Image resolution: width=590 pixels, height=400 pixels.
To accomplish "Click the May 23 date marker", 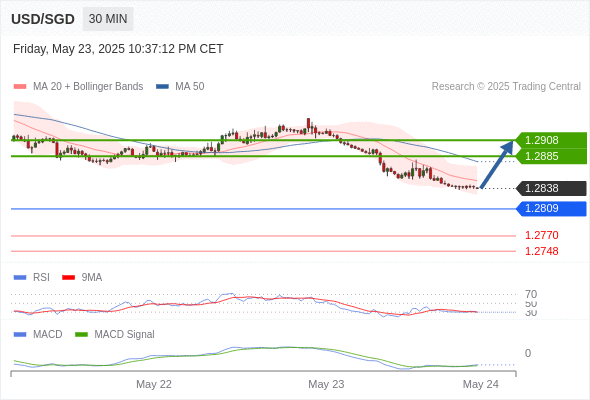I will click(x=326, y=384).
